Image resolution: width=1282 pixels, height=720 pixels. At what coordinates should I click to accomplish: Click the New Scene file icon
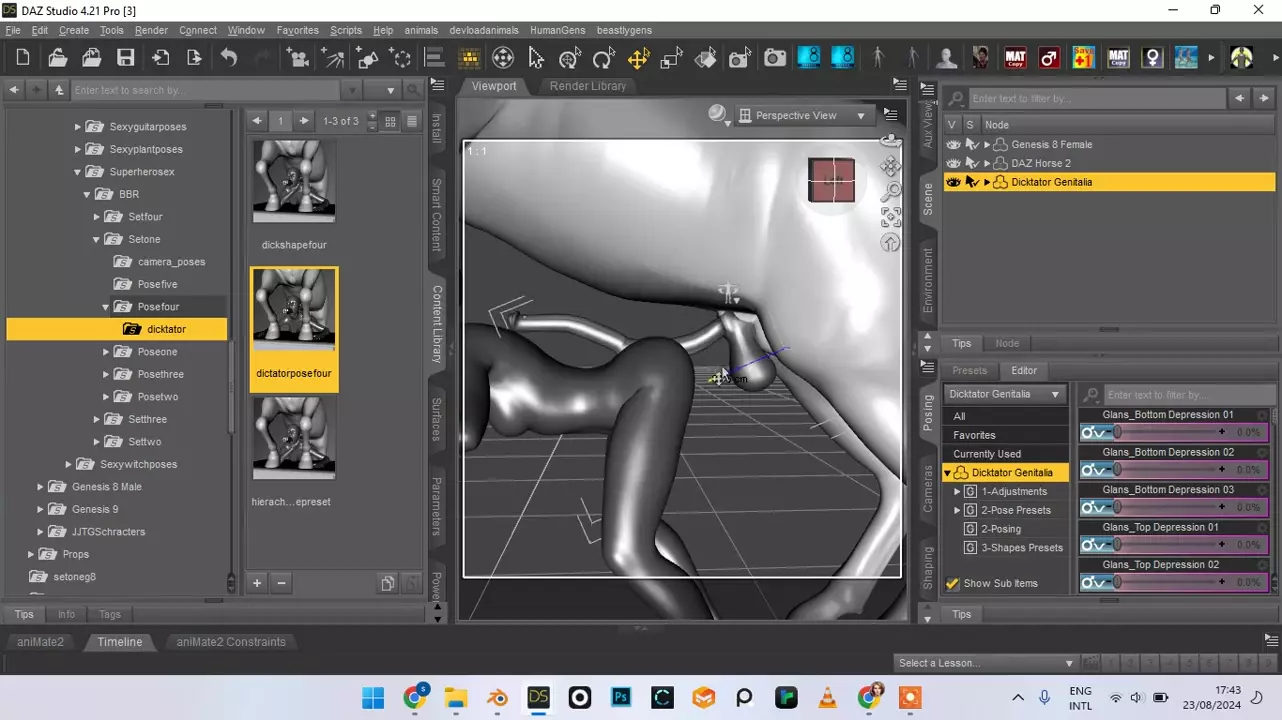[23, 58]
